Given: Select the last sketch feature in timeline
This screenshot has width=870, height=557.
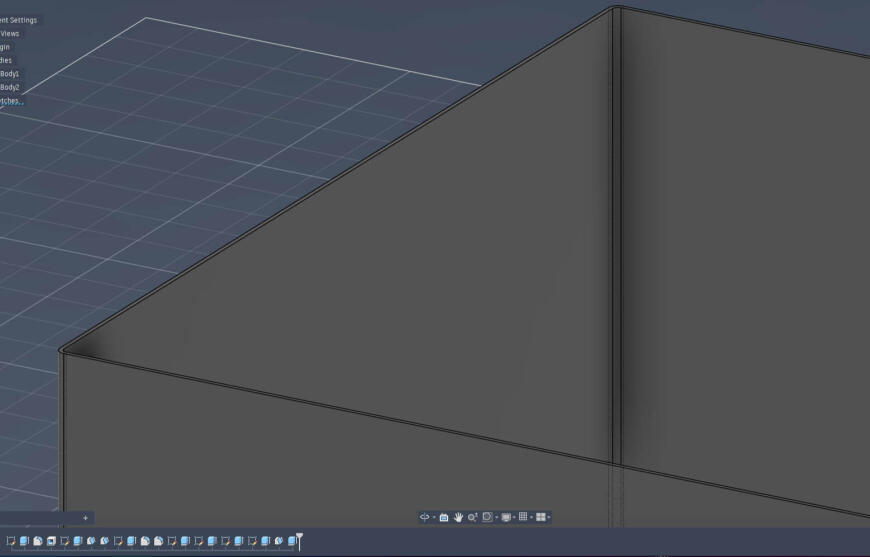Looking at the screenshot, I should [x=252, y=540].
